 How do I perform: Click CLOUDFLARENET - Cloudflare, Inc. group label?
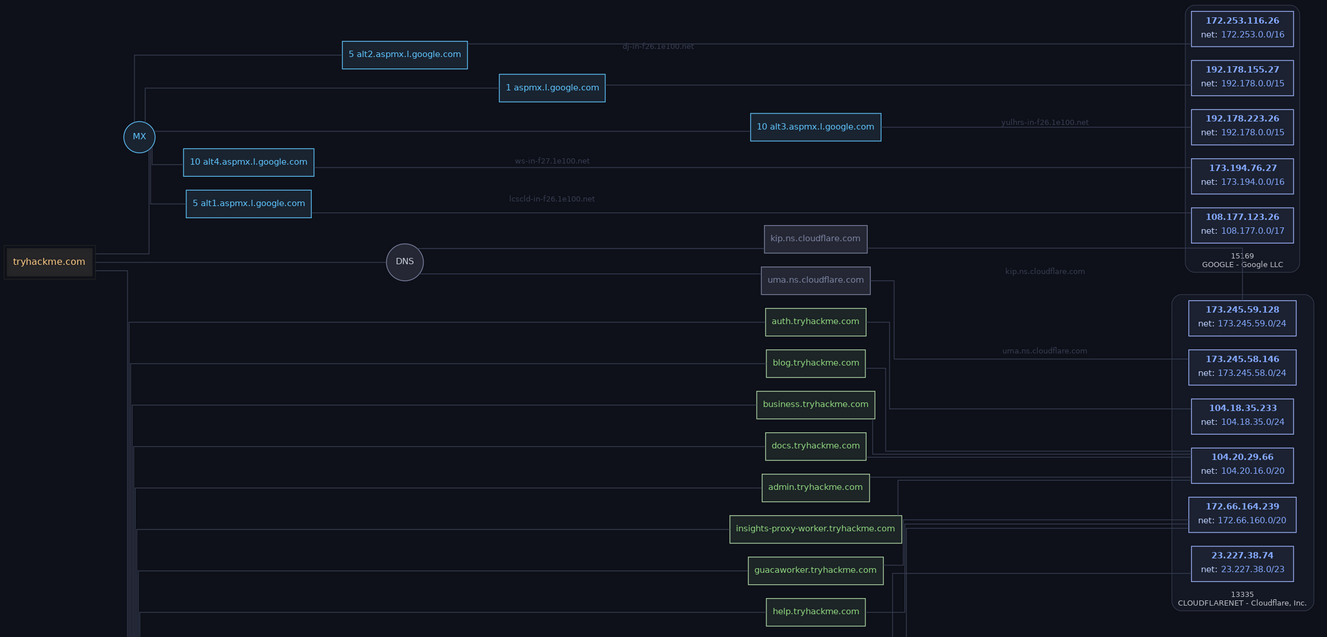click(x=1242, y=603)
